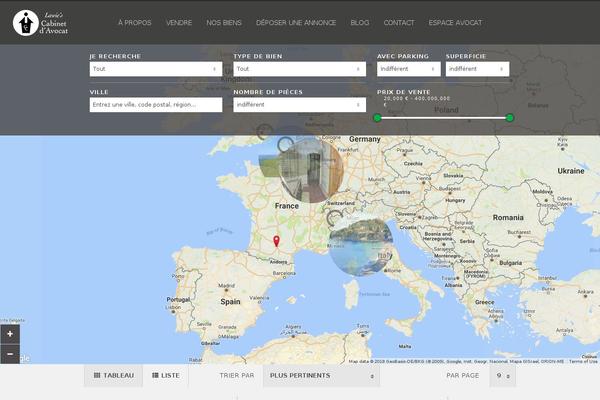Image resolution: width=600 pixels, height=400 pixels.
Task: Zoom in the map with plus button
Action: tap(10, 334)
